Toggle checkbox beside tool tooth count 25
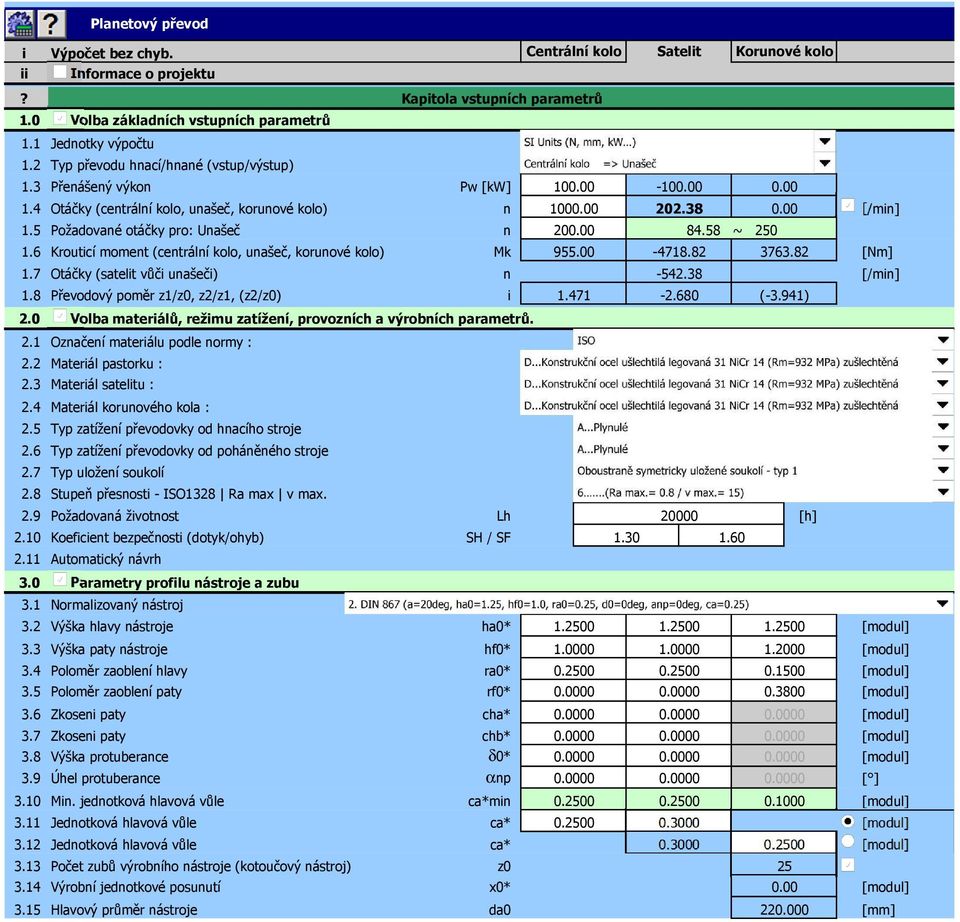The height and width of the screenshot is (922, 960). (x=847, y=864)
